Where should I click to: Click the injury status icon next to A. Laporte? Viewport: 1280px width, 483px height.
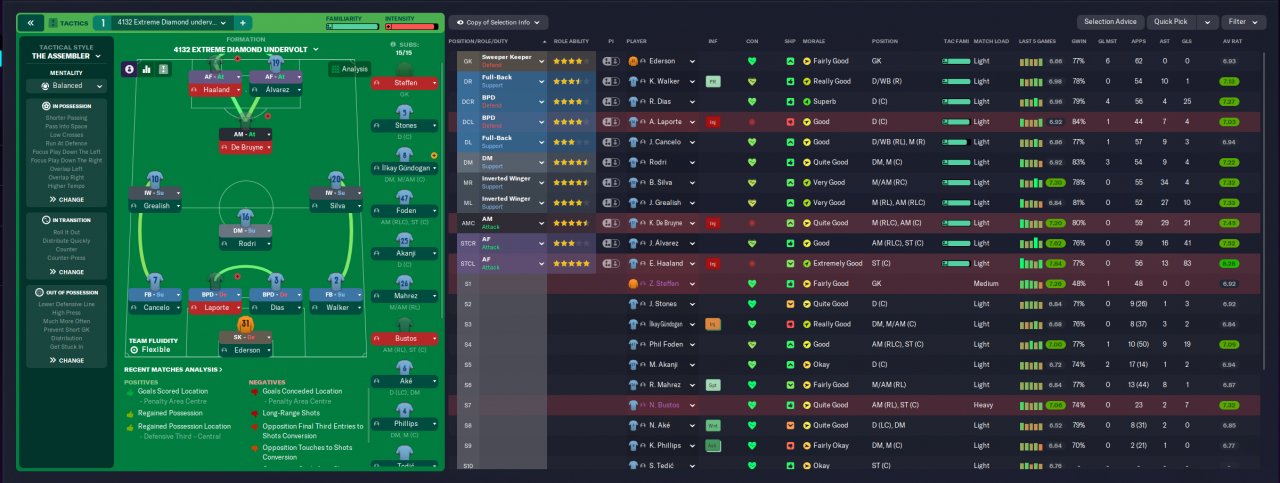click(x=712, y=121)
